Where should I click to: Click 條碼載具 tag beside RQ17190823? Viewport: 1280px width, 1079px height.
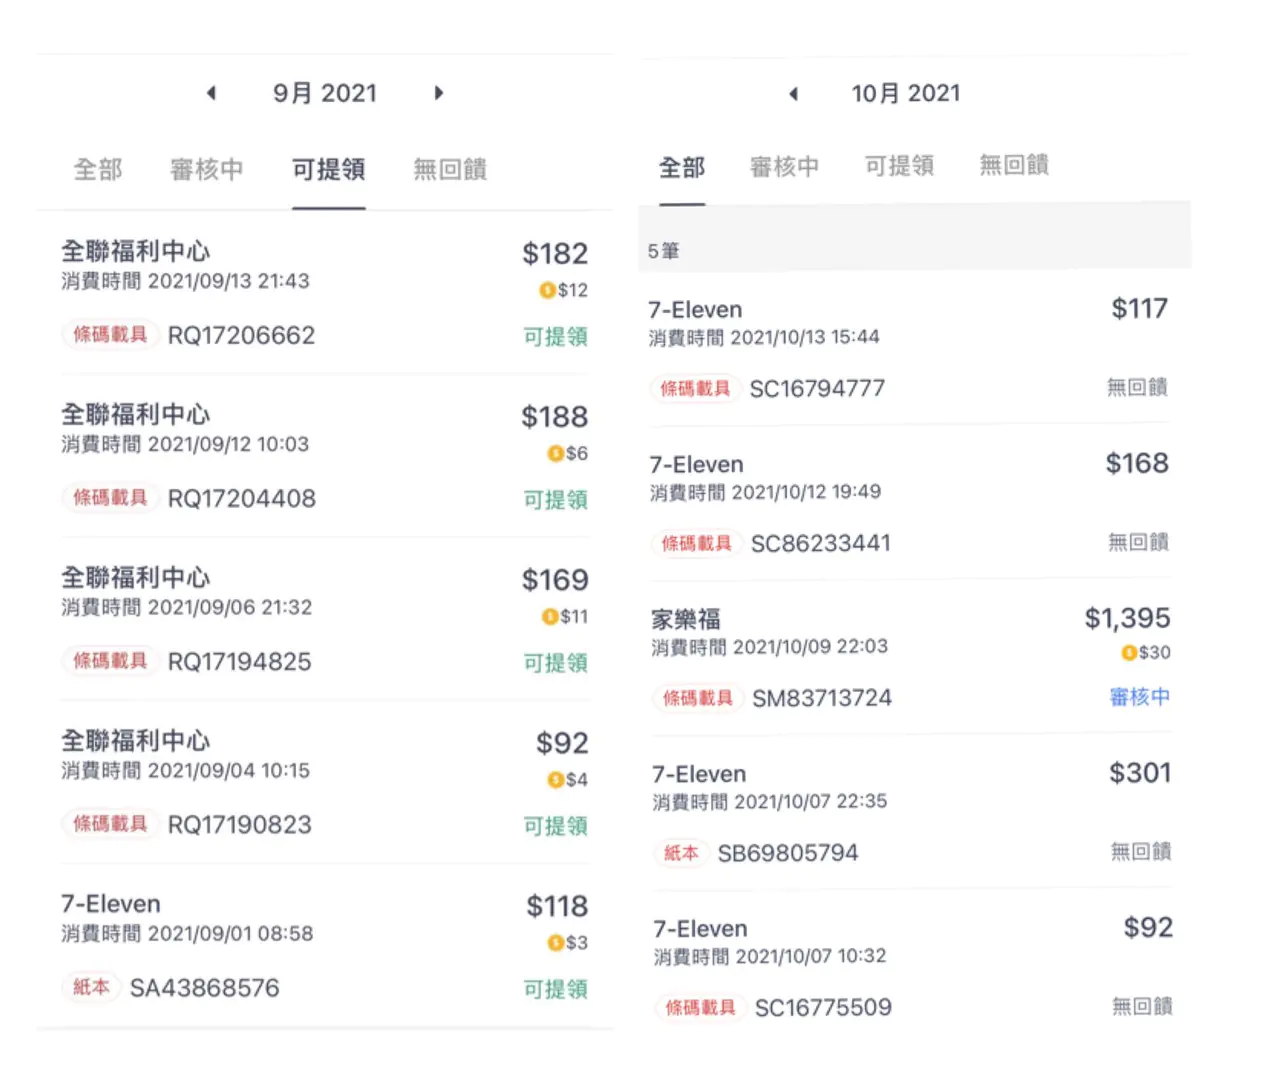110,824
